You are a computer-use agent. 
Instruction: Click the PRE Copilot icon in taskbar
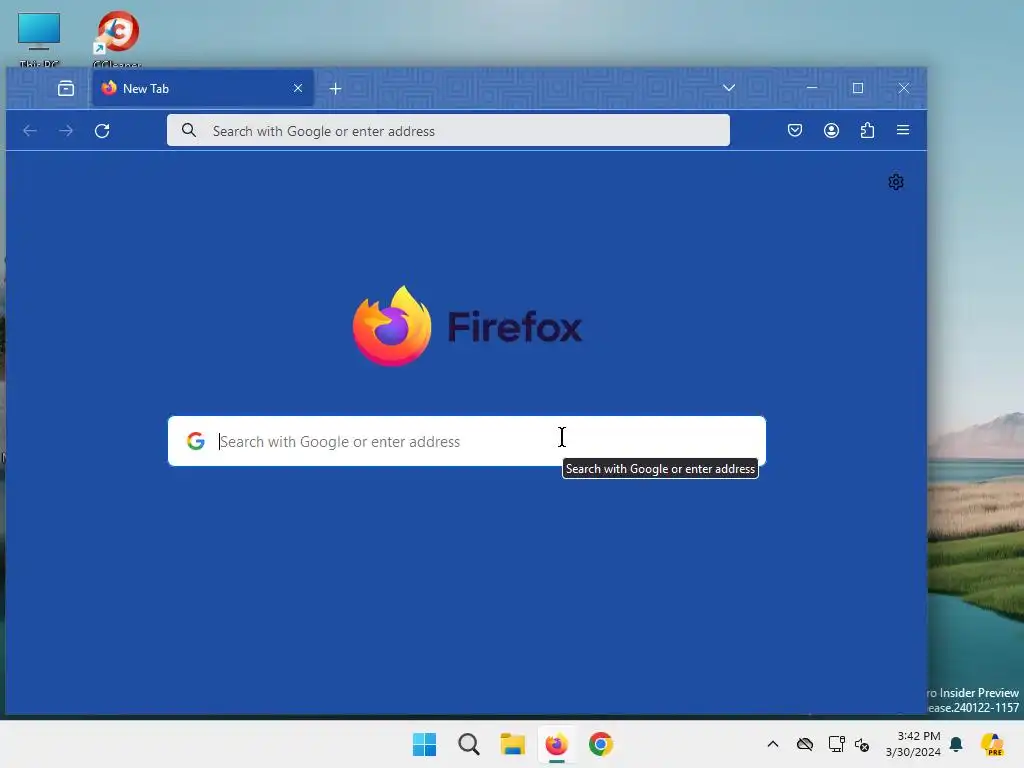(992, 744)
